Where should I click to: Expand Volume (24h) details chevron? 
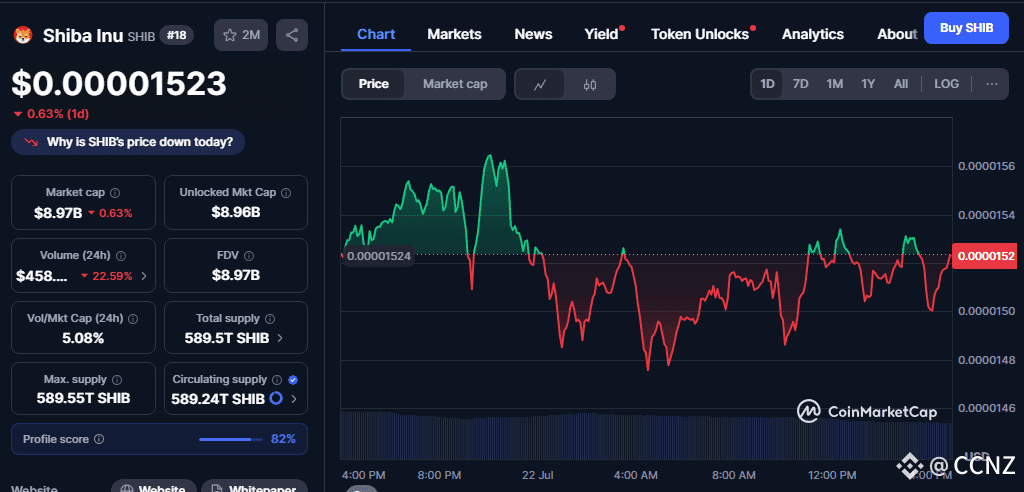(144, 276)
